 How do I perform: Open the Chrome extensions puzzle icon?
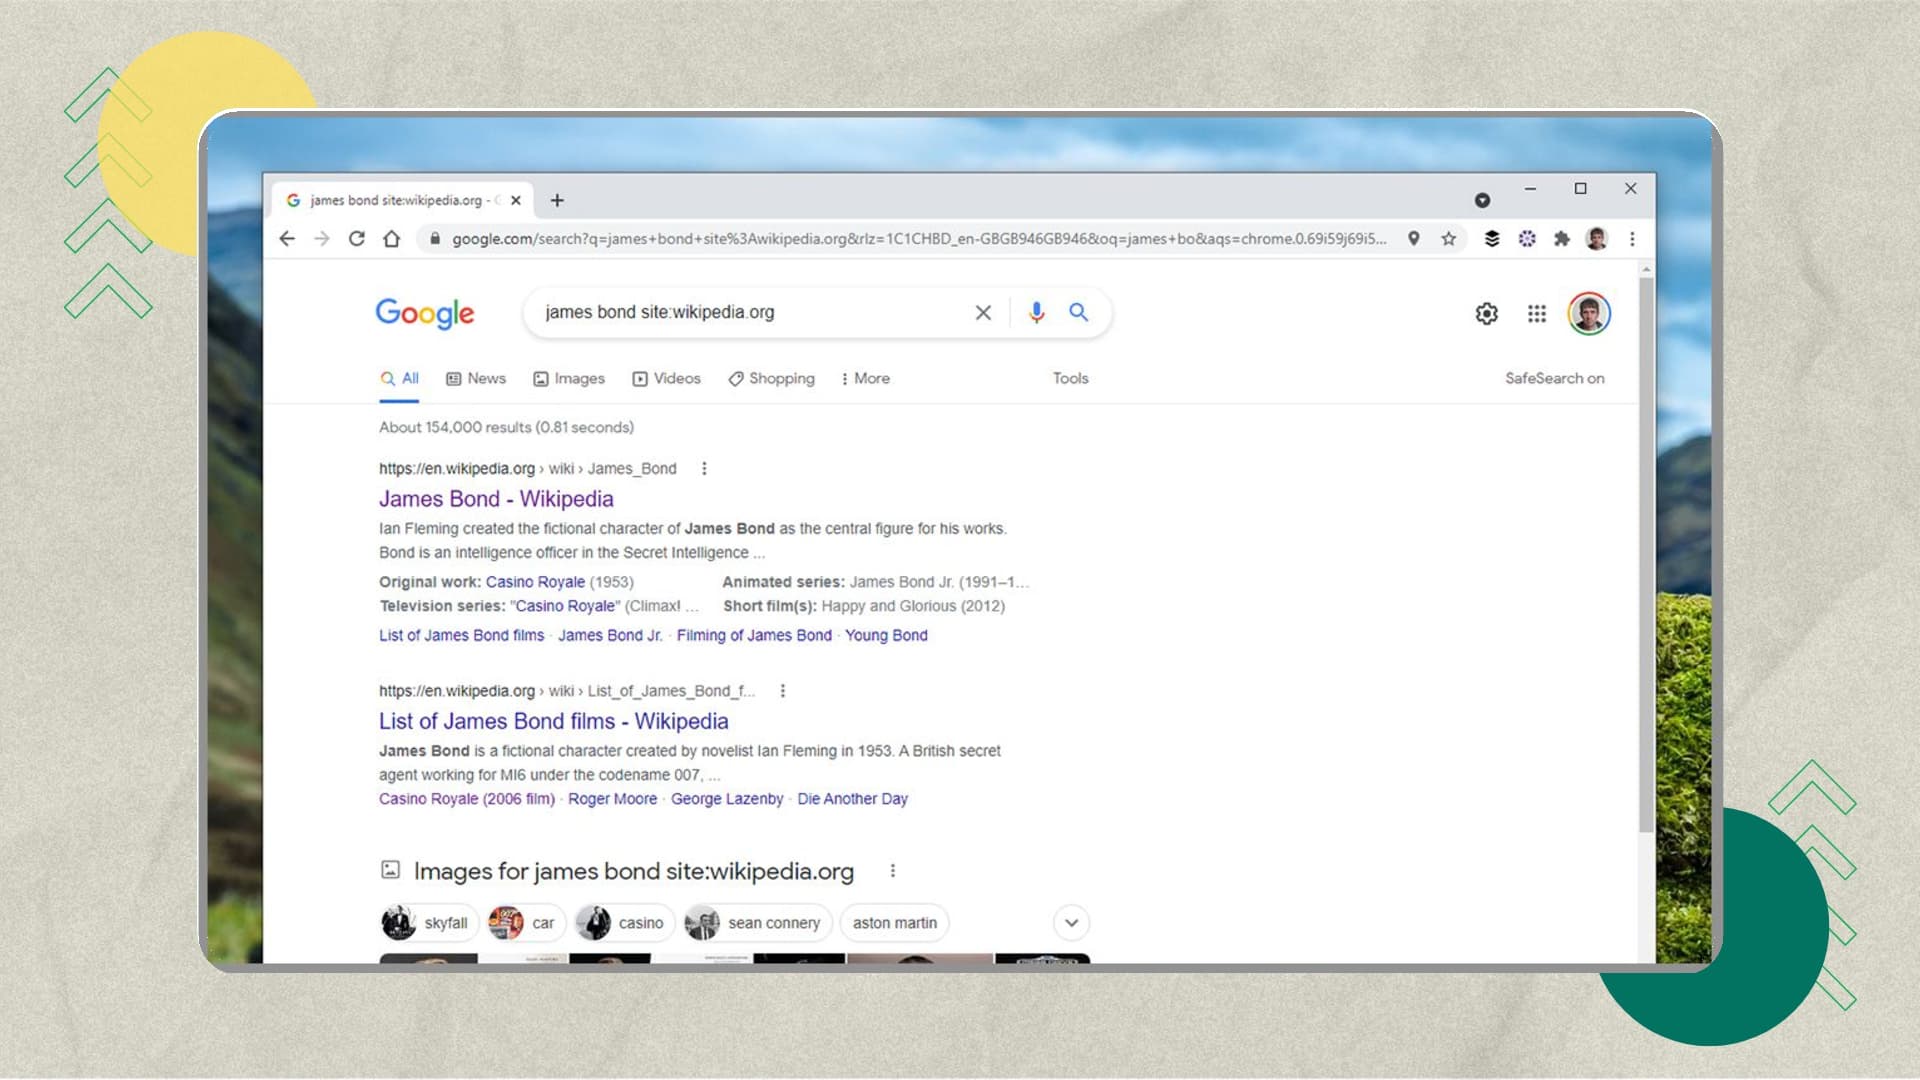(1562, 239)
